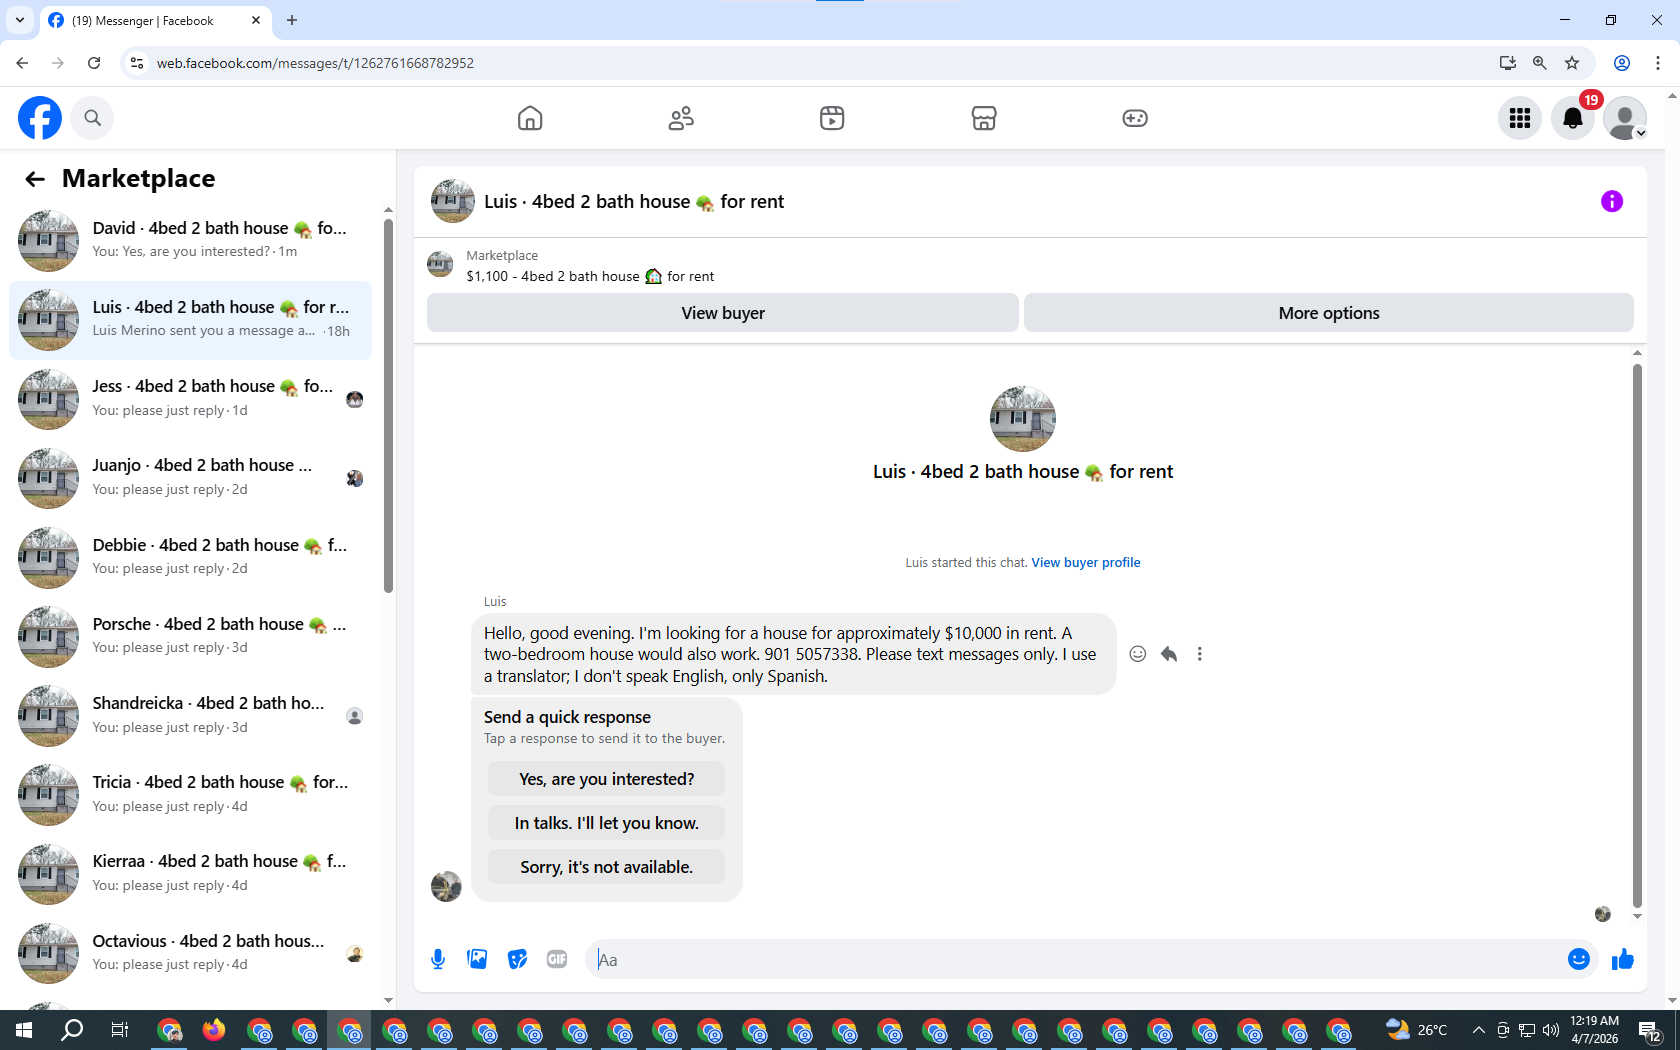Open the Debbie conversation

pyautogui.click(x=190, y=557)
